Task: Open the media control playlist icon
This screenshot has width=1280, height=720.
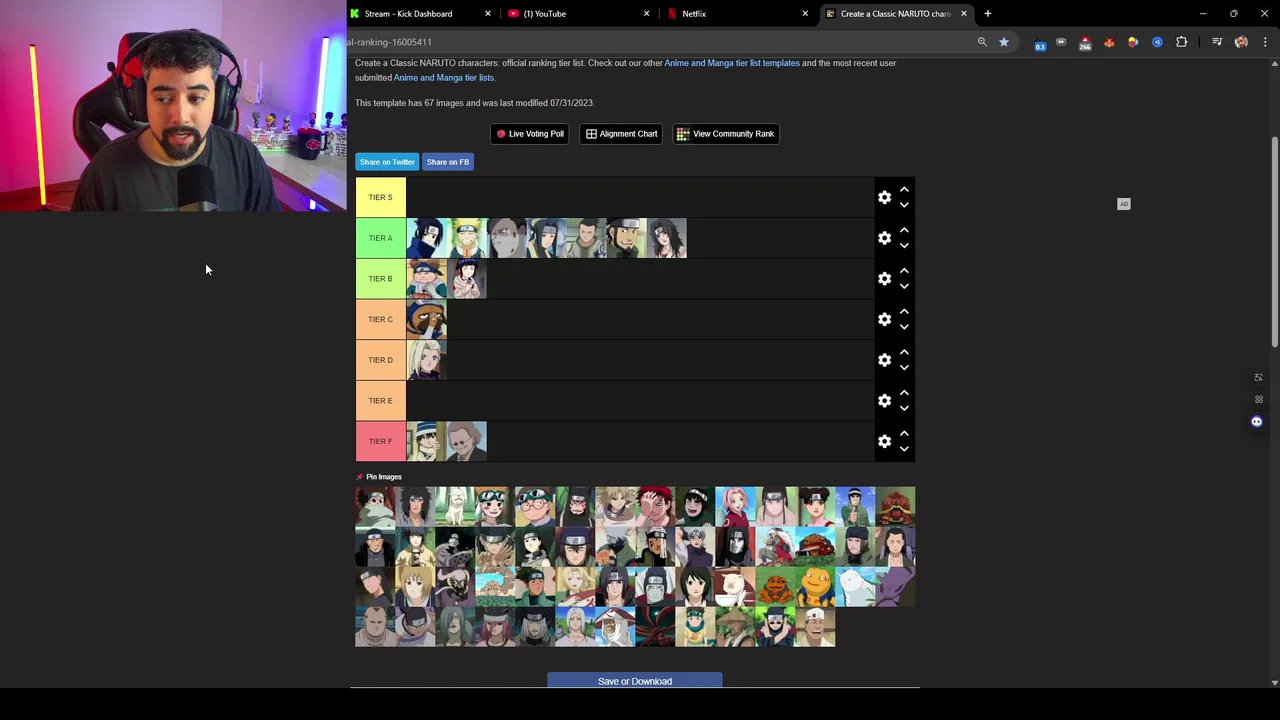Action: point(1217,42)
